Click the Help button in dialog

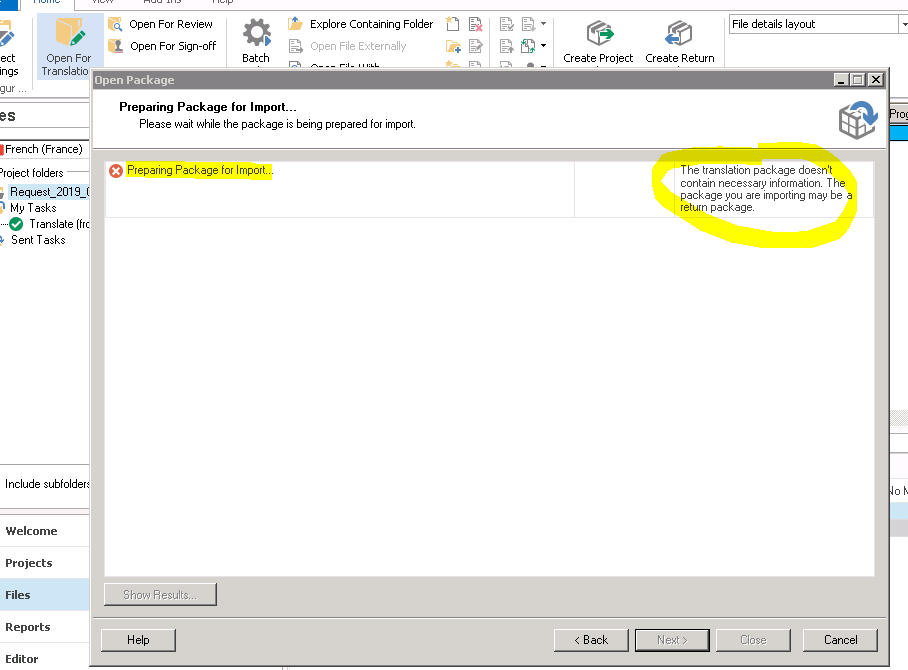click(x=138, y=640)
